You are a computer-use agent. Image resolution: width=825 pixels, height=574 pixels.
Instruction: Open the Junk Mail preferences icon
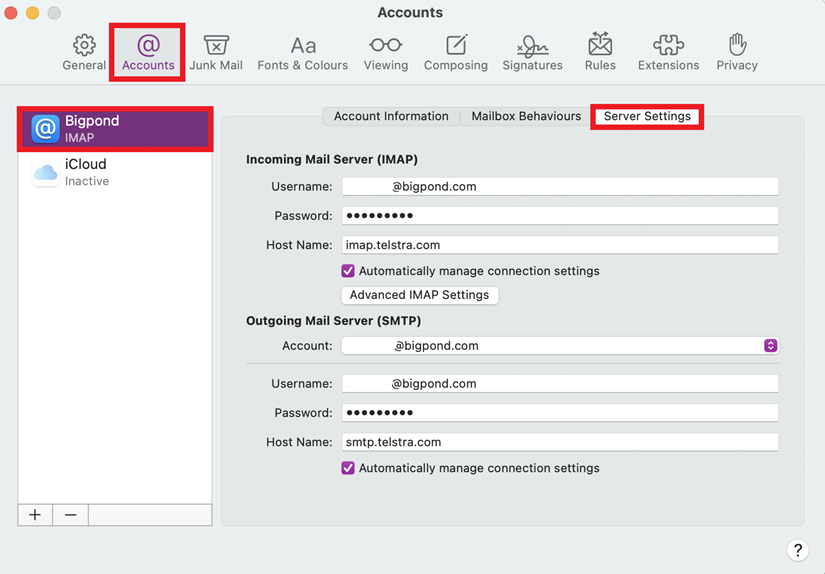click(x=216, y=52)
